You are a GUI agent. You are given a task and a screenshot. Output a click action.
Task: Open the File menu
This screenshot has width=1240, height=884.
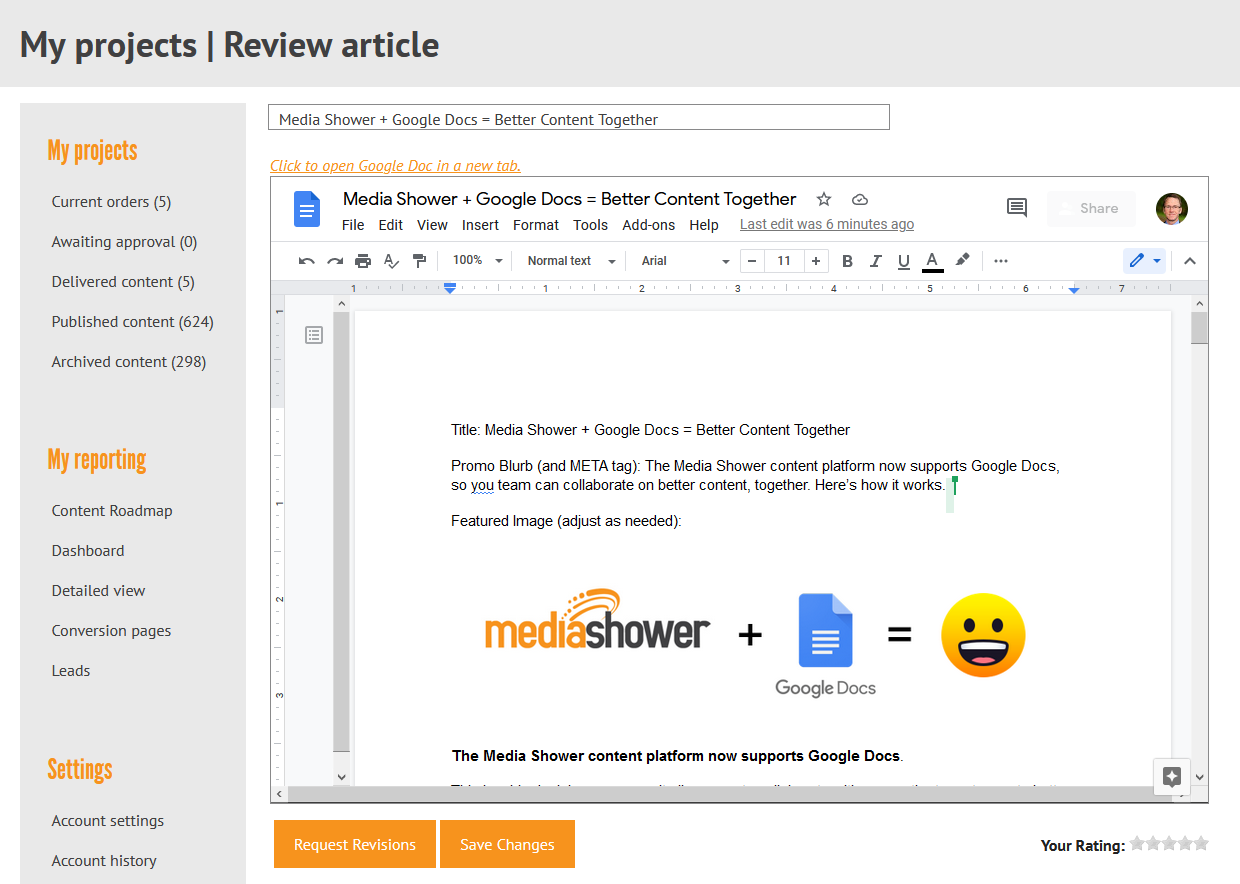point(353,225)
